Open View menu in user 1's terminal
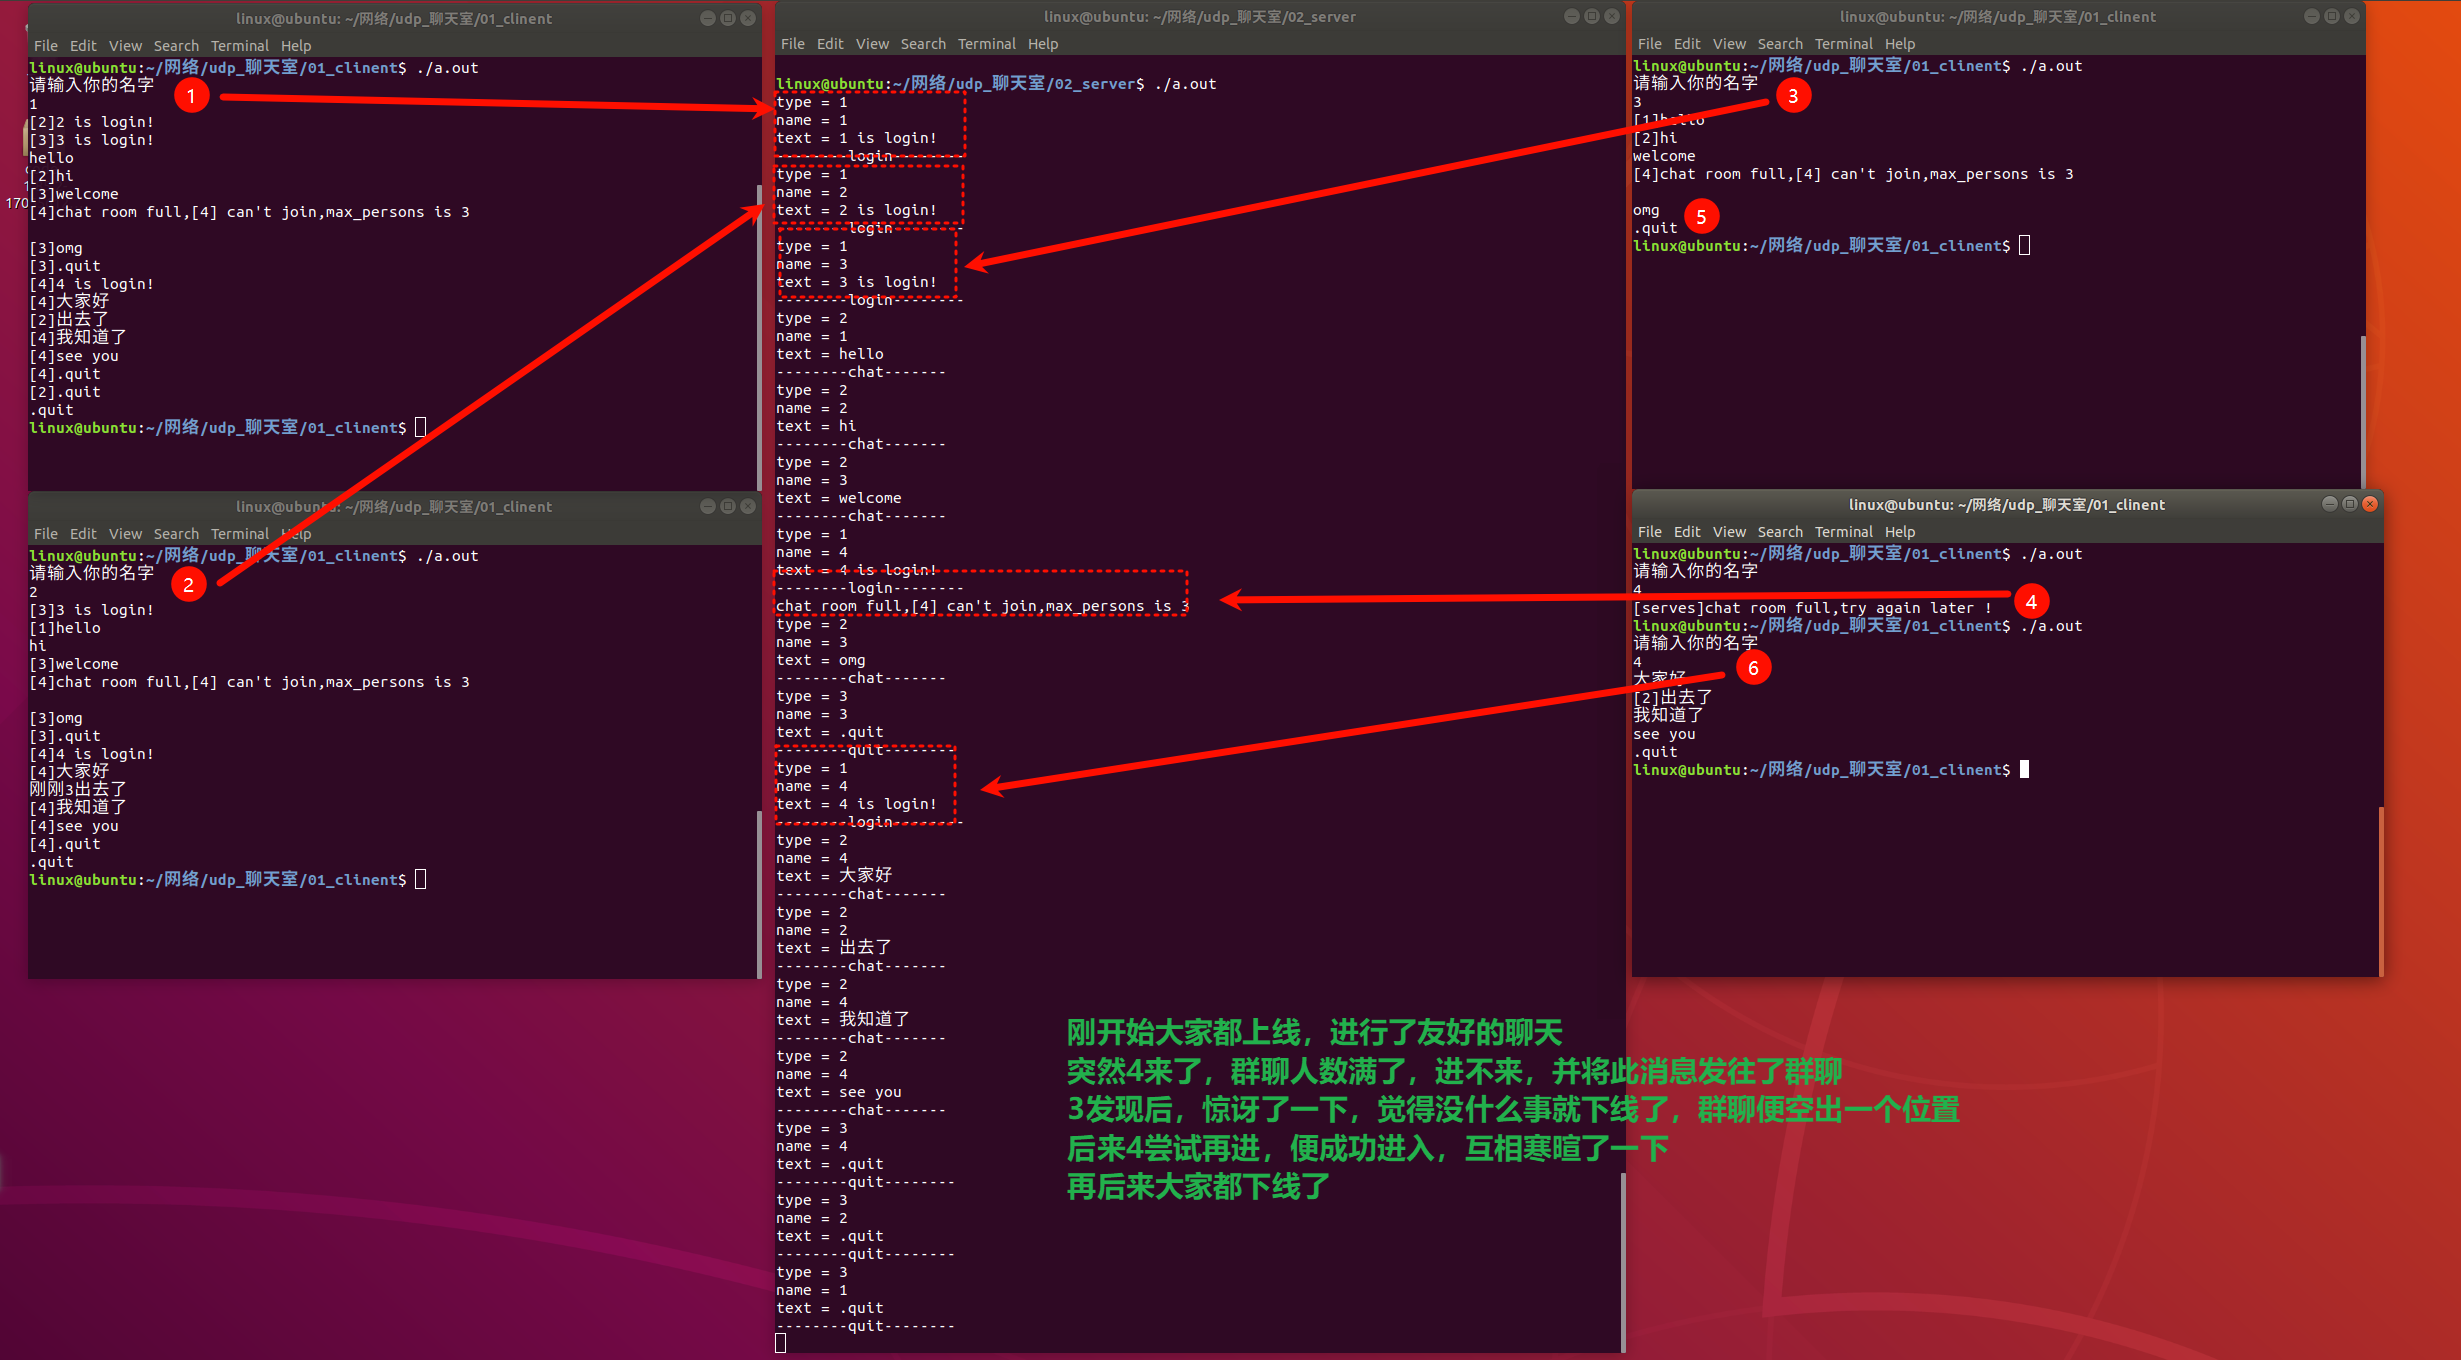Image resolution: width=2461 pixels, height=1360 pixels. tap(124, 46)
